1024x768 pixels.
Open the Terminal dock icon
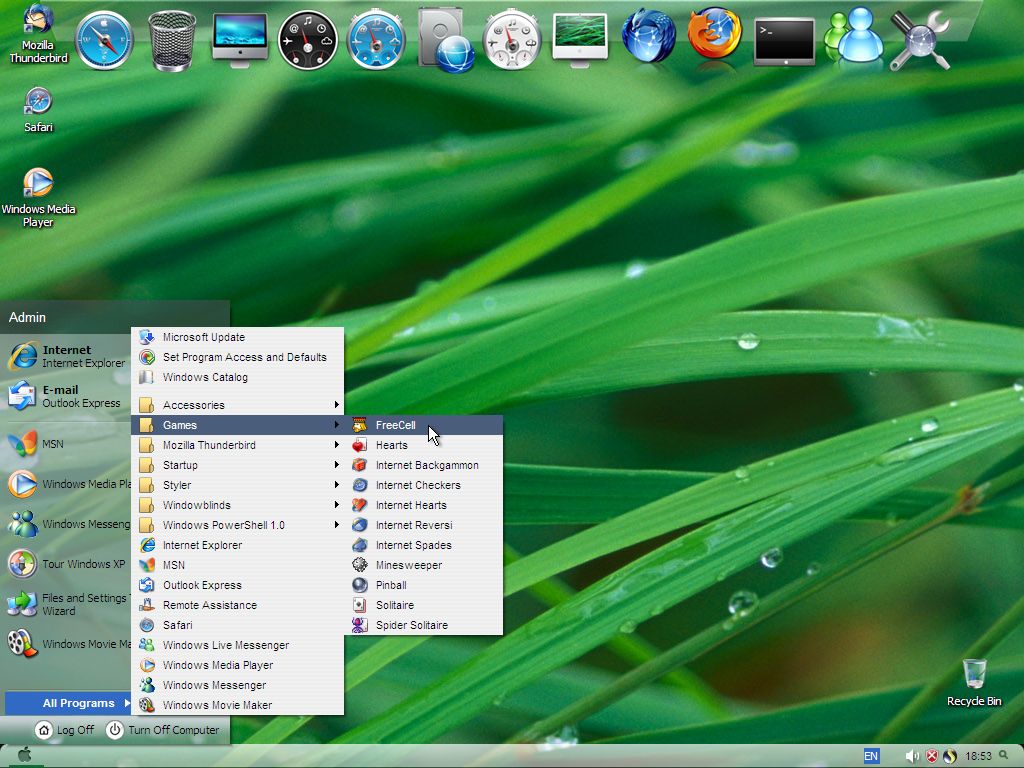pos(784,42)
